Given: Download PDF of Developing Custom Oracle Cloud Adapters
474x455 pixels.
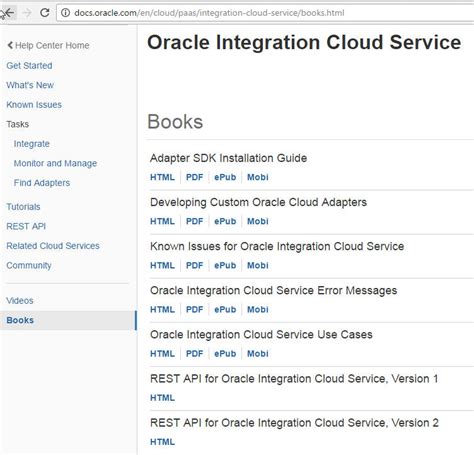Looking at the screenshot, I should pyautogui.click(x=194, y=221).
